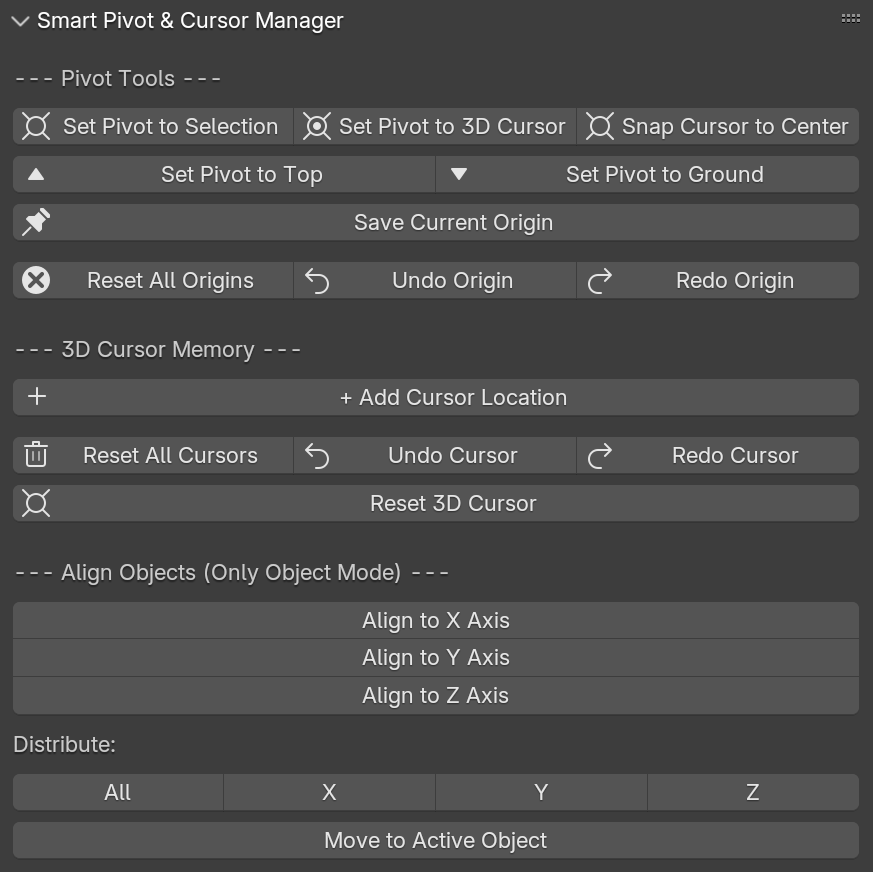Select the 3D cursor icon beside Set Pivot to 3D Cursor
The image size is (873, 872).
(x=320, y=126)
